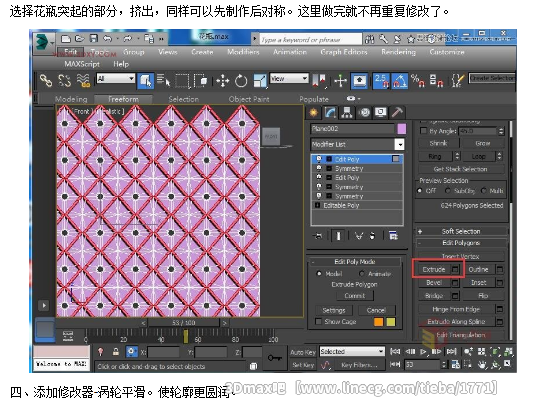Open the Utilities panel hammer icon
Screen dimensions: 537x407
[x=397, y=112]
